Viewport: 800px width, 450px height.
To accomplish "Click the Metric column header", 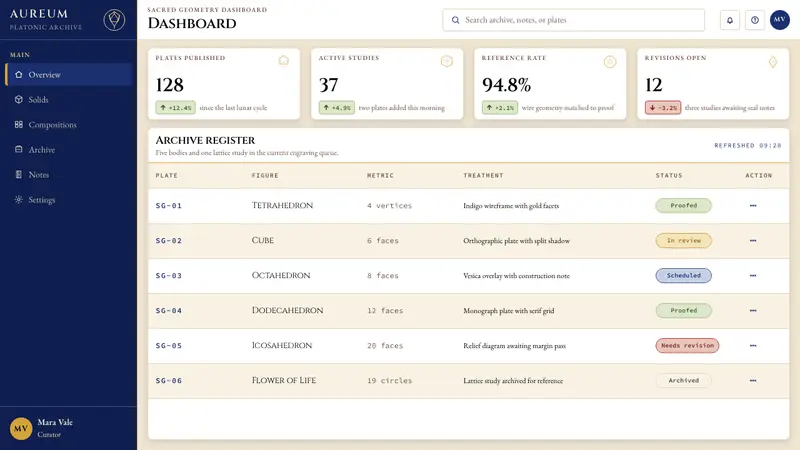I will coord(381,175).
